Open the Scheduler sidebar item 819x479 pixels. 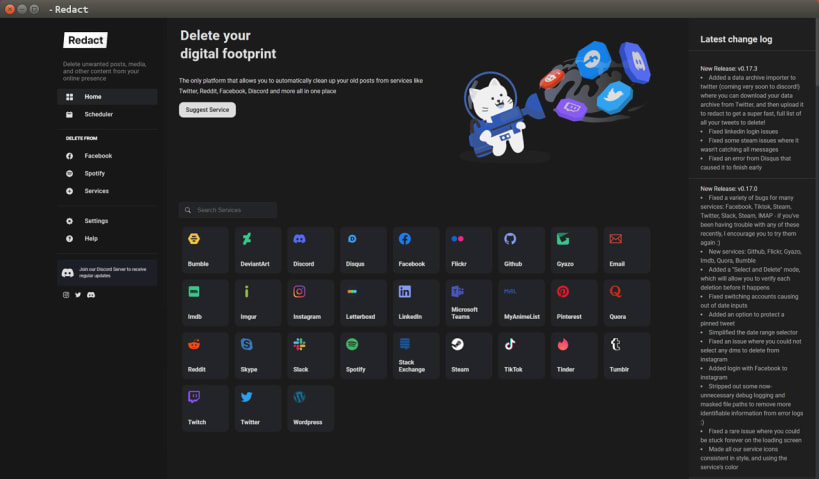107,114
